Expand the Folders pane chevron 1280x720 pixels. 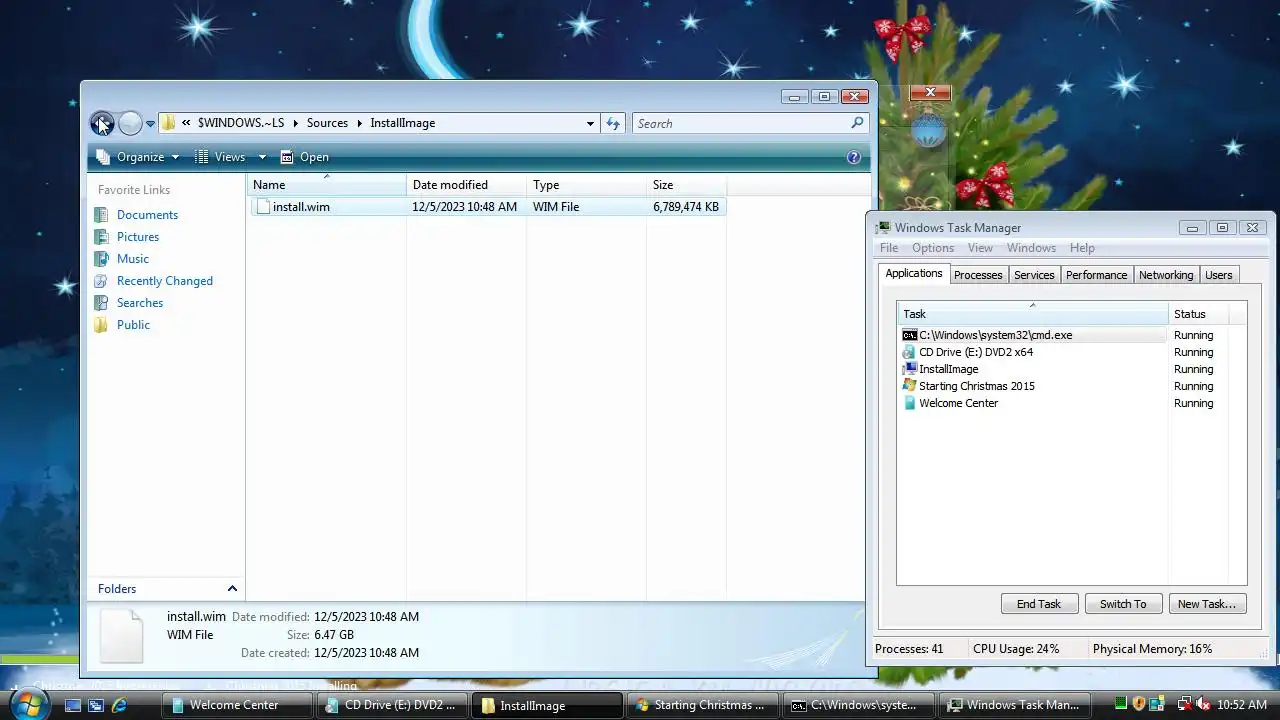[232, 589]
